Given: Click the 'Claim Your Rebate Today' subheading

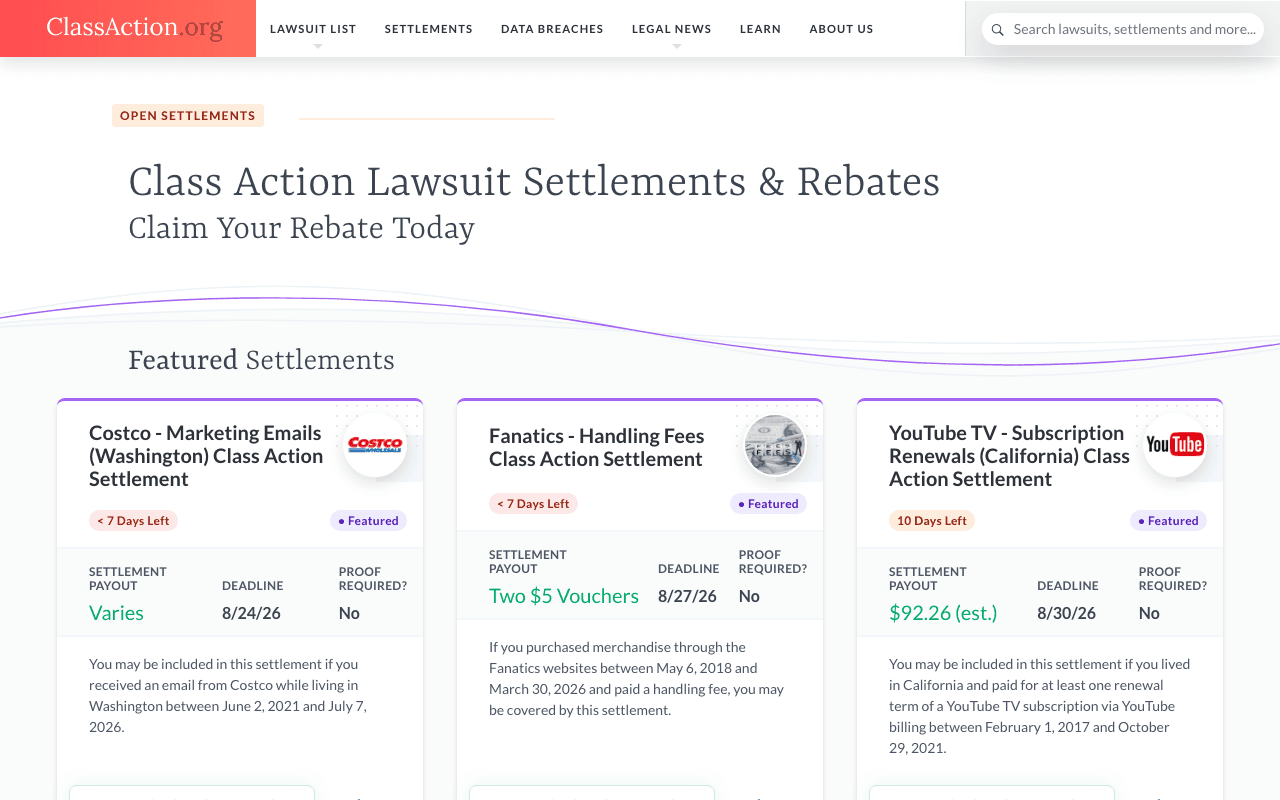Looking at the screenshot, I should 301,229.
